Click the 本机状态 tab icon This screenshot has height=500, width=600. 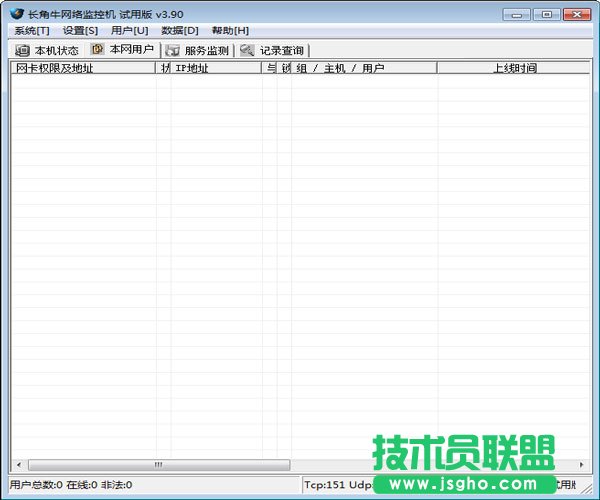[22, 50]
